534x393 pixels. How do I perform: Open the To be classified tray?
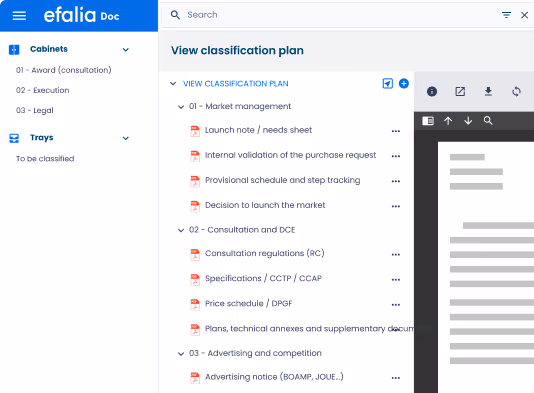tap(45, 159)
